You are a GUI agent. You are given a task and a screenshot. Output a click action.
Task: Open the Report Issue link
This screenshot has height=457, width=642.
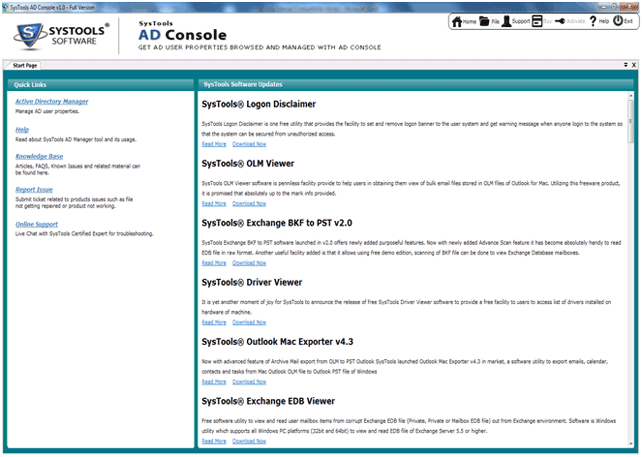pos(34,190)
